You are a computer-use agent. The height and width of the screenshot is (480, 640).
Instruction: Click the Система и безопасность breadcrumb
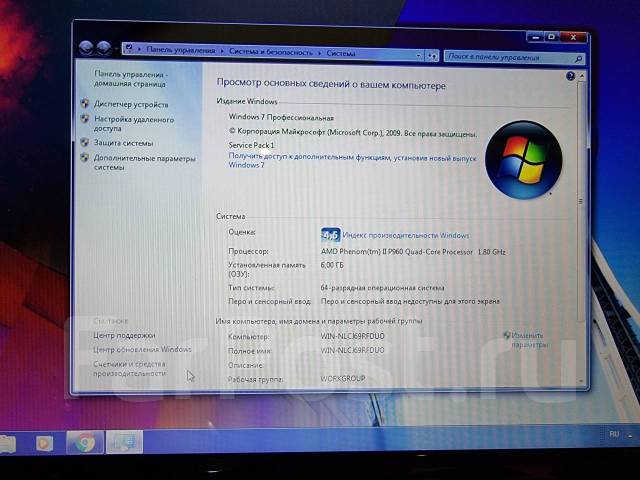point(271,52)
